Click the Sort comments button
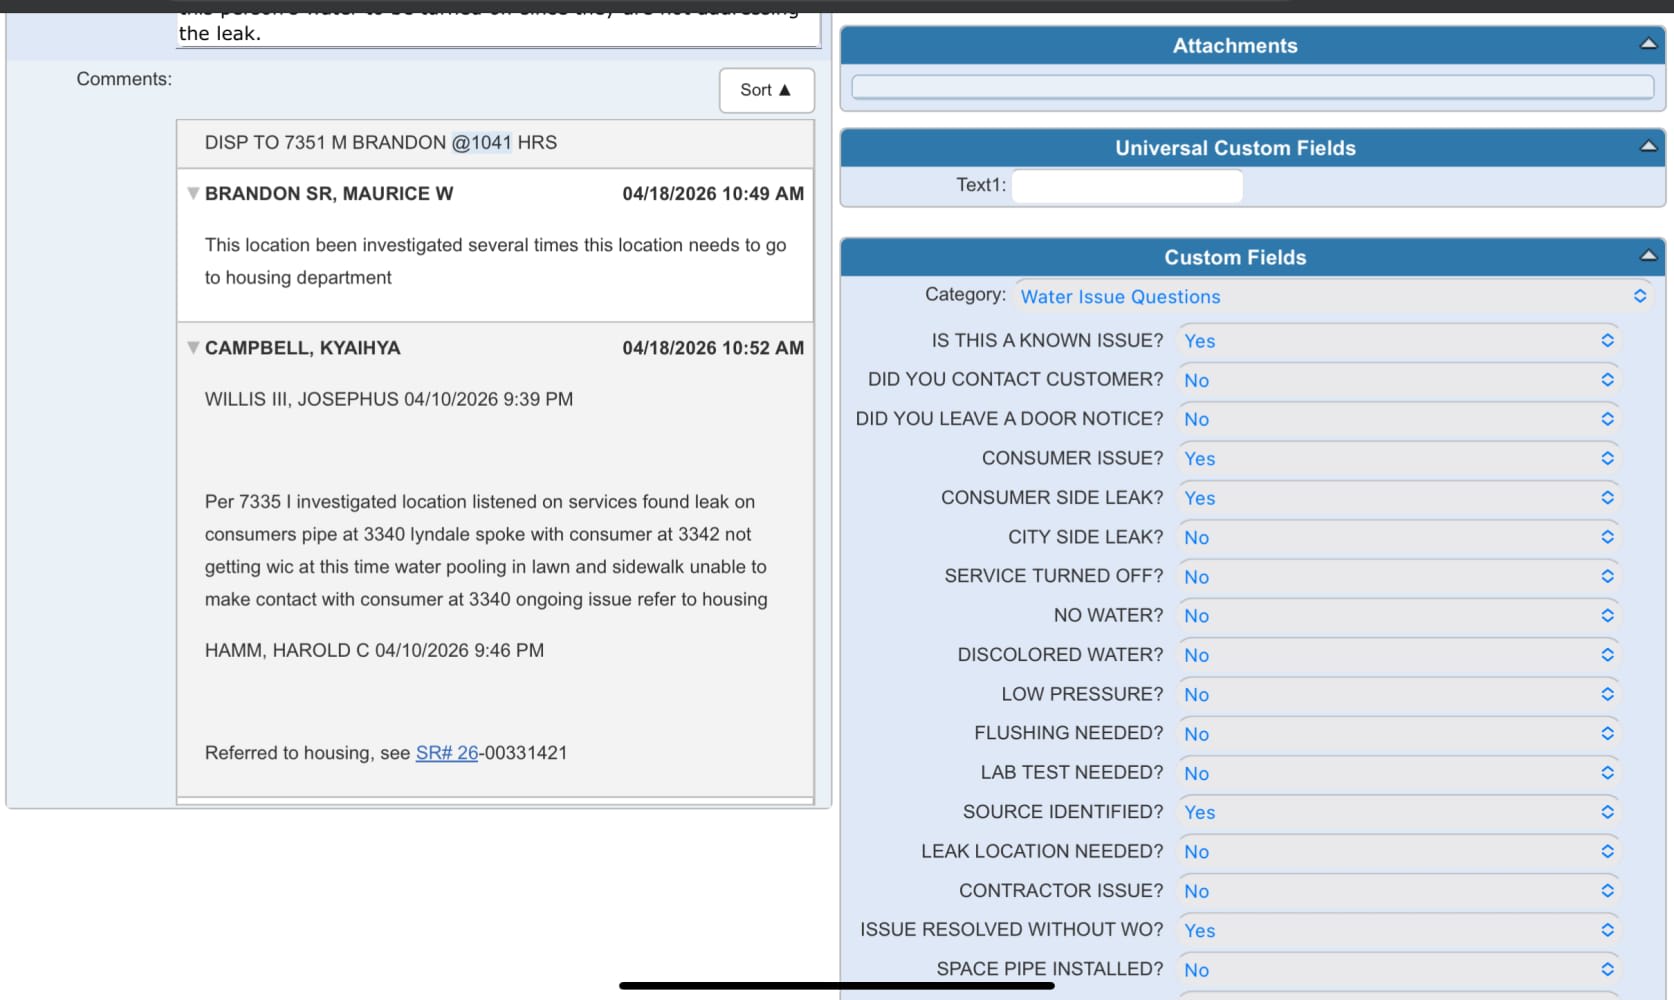Viewport: 1674px width, 1000px height. 766,90
